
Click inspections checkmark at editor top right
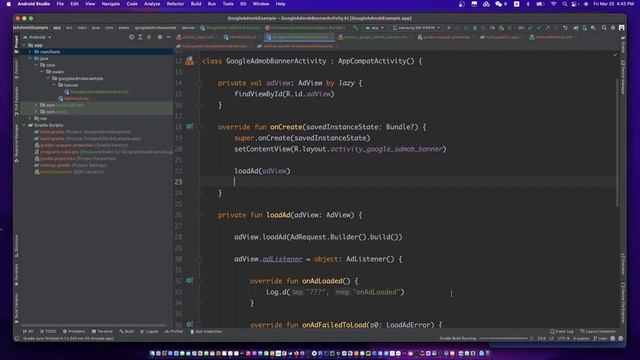coord(615,55)
